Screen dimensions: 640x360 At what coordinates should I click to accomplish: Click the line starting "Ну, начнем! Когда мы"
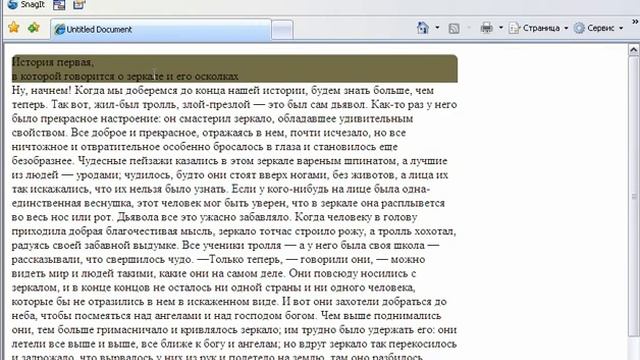(x=222, y=90)
